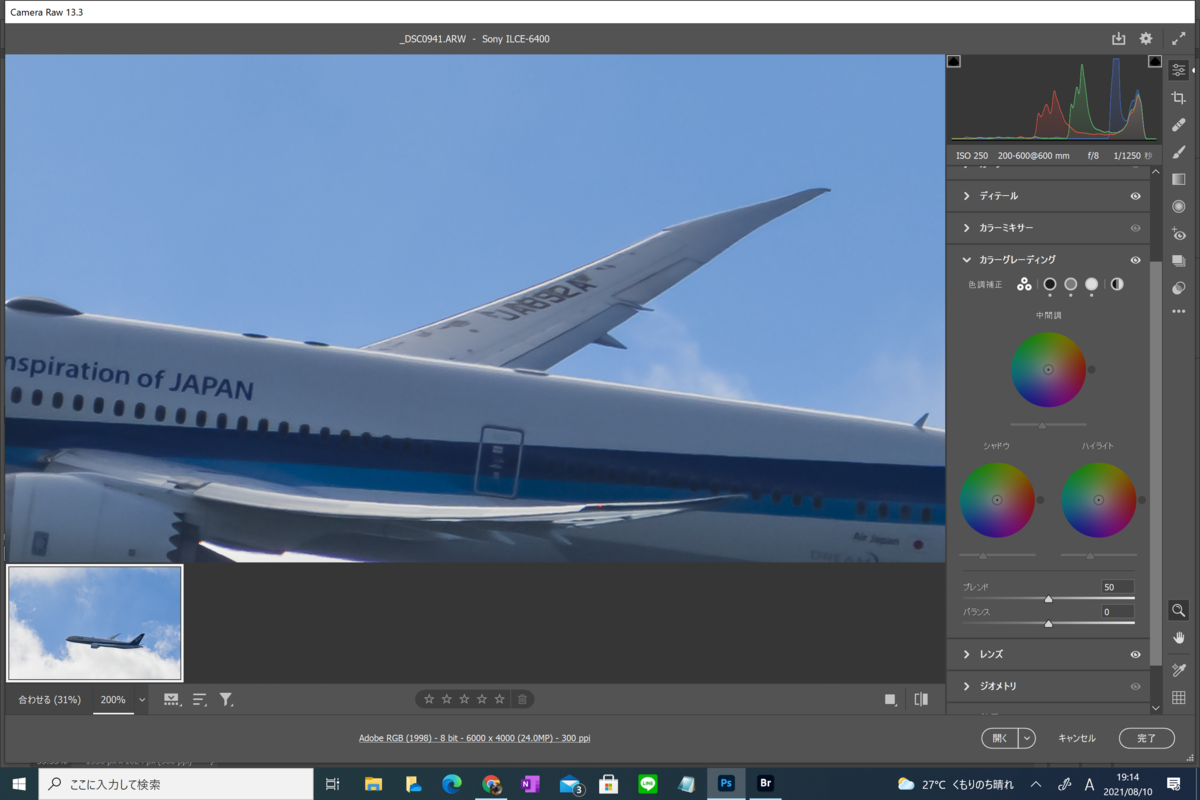Open the Snapshots panel icon
Viewport: 1200px width, 800px height.
click(1179, 261)
